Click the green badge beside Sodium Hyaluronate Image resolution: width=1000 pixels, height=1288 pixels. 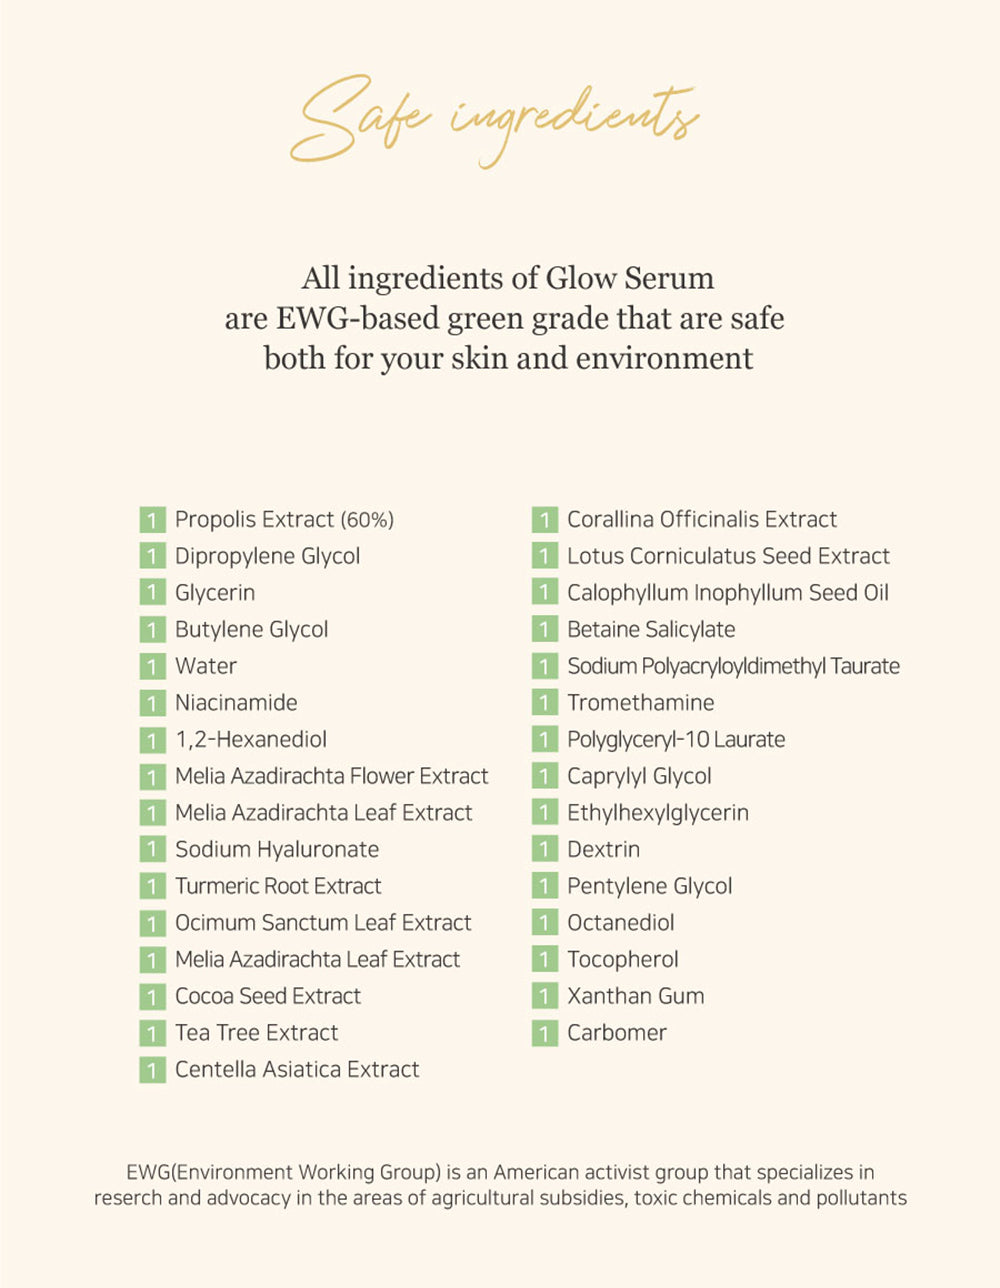pos(152,850)
